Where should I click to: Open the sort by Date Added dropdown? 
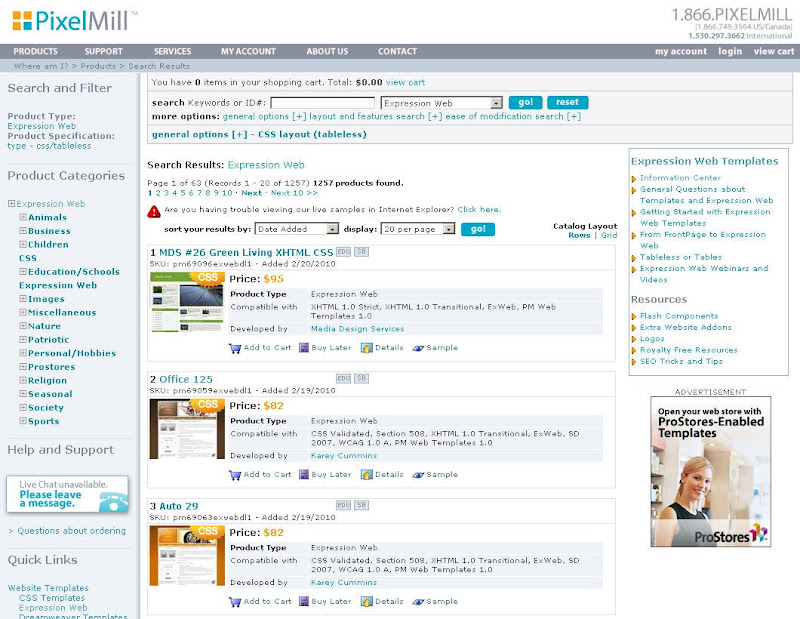[296, 229]
